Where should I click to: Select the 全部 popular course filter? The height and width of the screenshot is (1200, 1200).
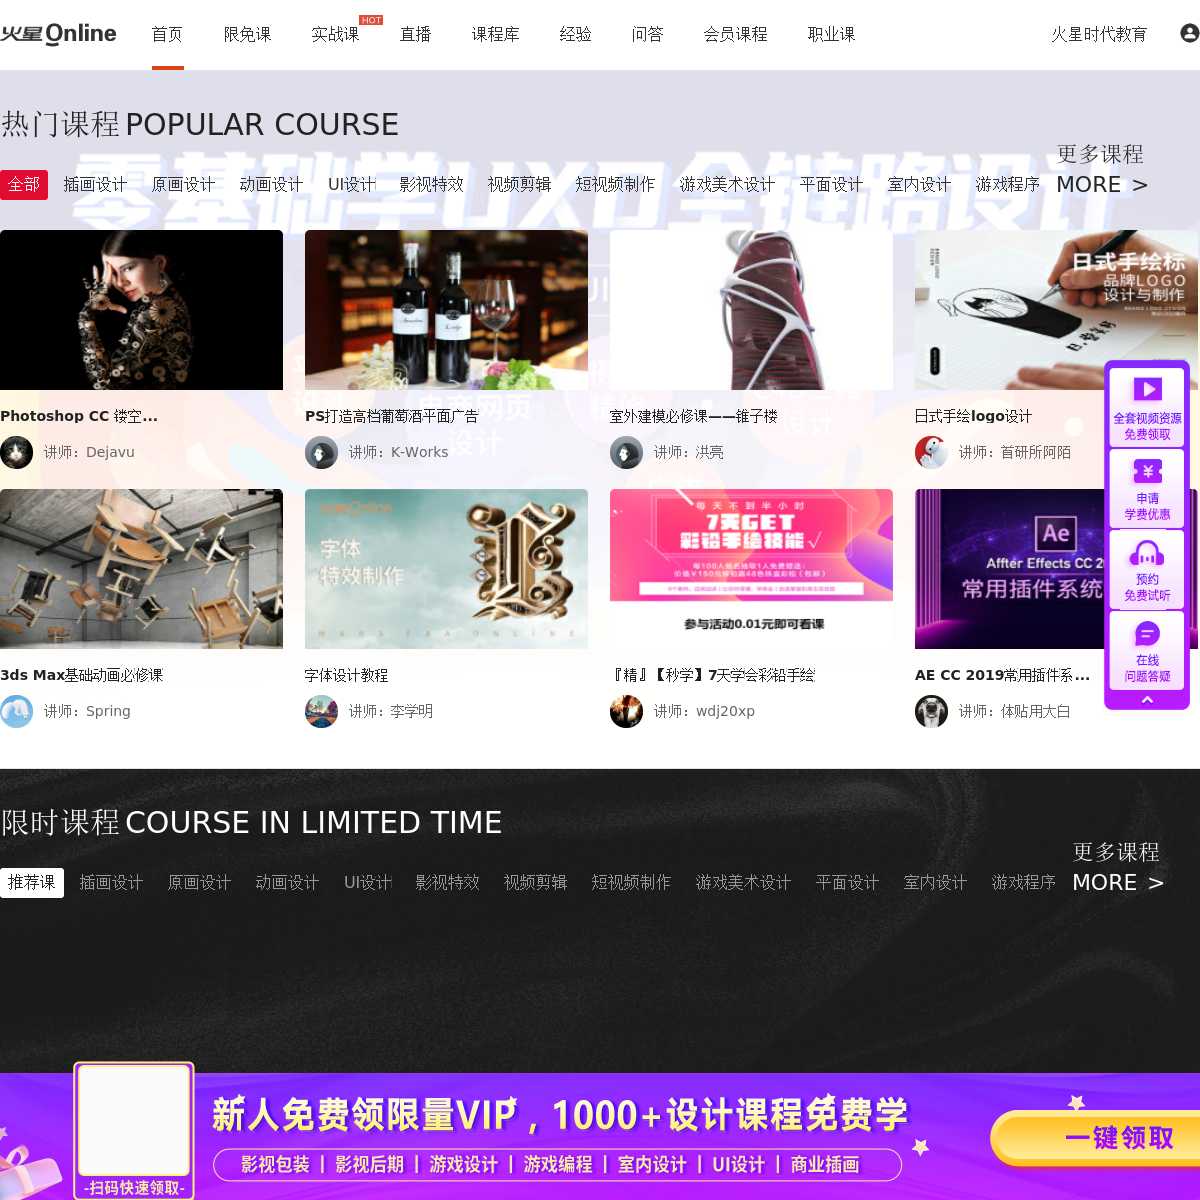click(24, 184)
